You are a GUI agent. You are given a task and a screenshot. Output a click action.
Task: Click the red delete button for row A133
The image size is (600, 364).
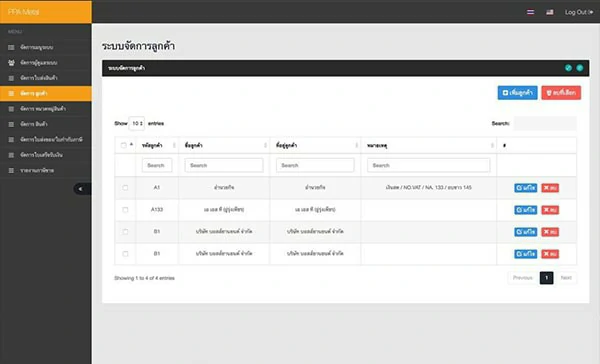(x=550, y=210)
